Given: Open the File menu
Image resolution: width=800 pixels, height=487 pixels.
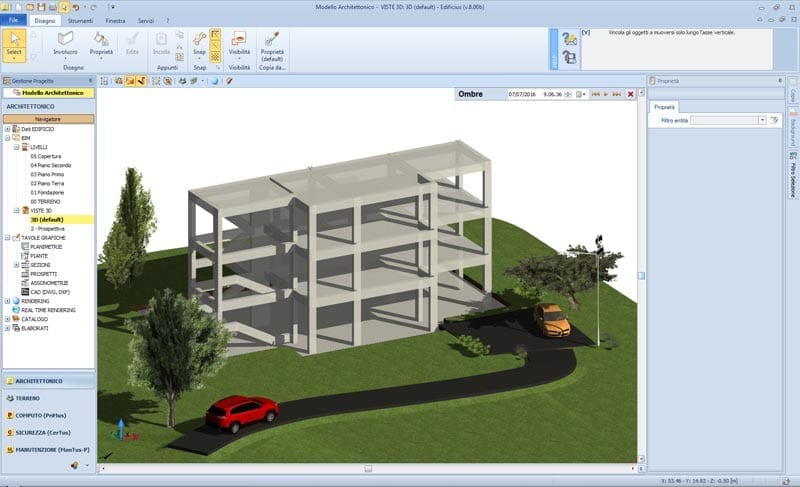Looking at the screenshot, I should coord(12,20).
